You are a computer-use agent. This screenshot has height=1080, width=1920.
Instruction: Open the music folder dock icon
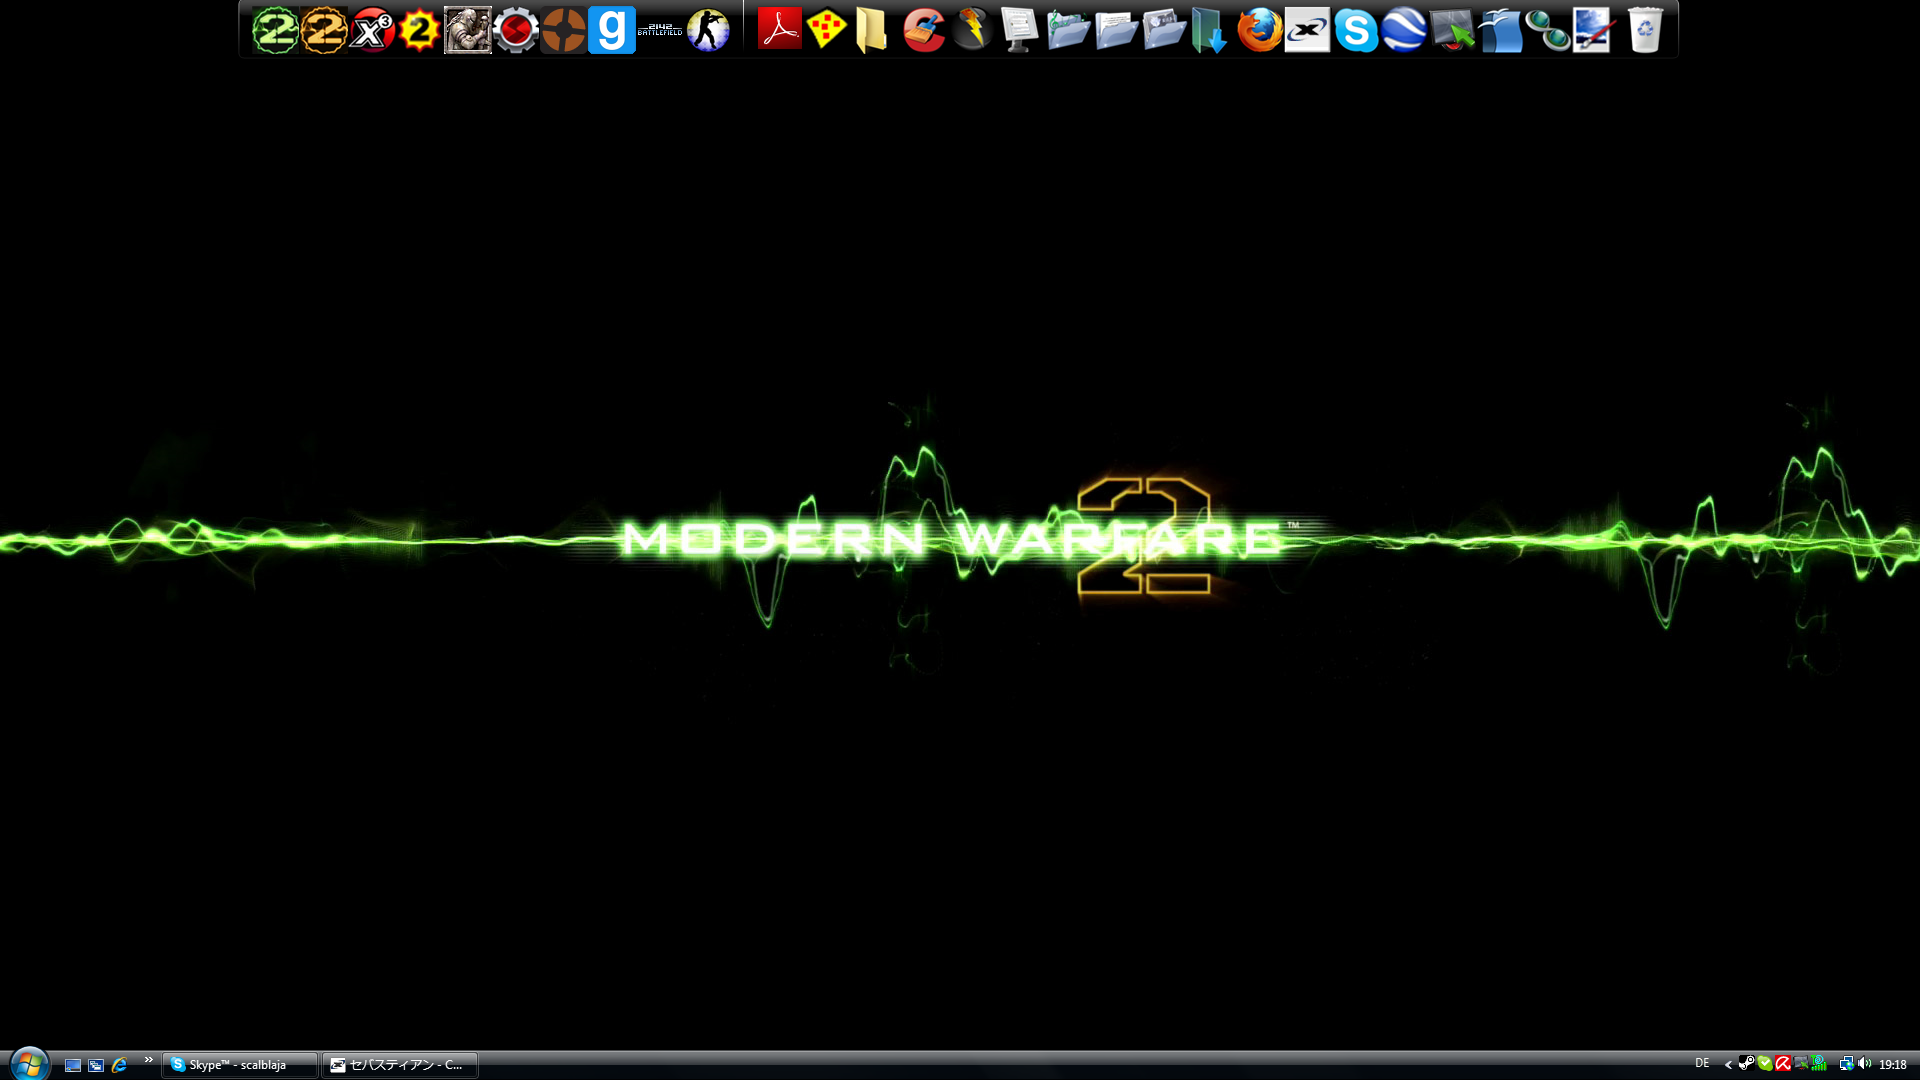click(1068, 30)
